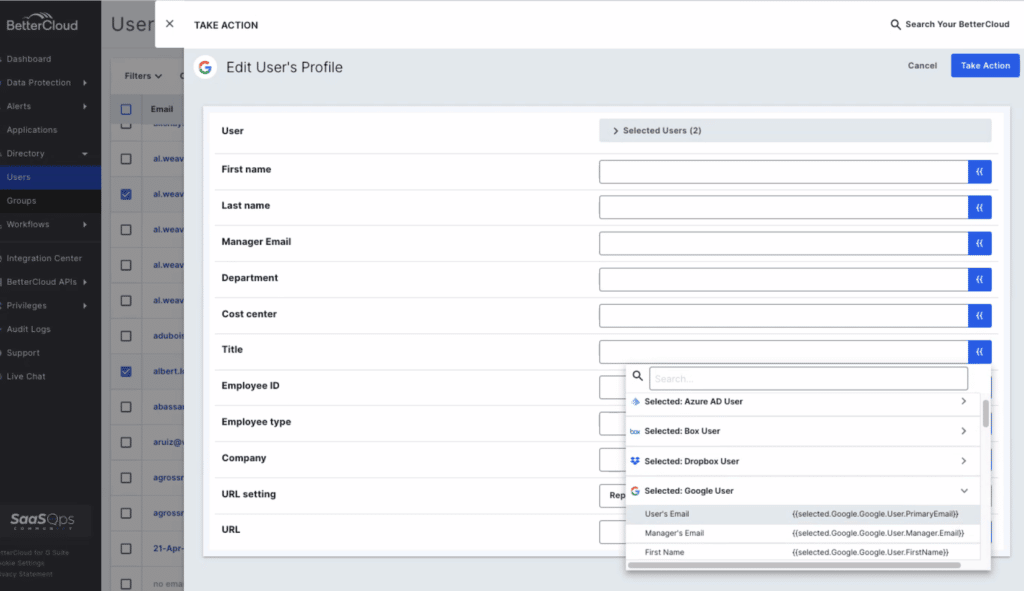
Task: Expand the Selected Users (2) section
Action: point(795,131)
